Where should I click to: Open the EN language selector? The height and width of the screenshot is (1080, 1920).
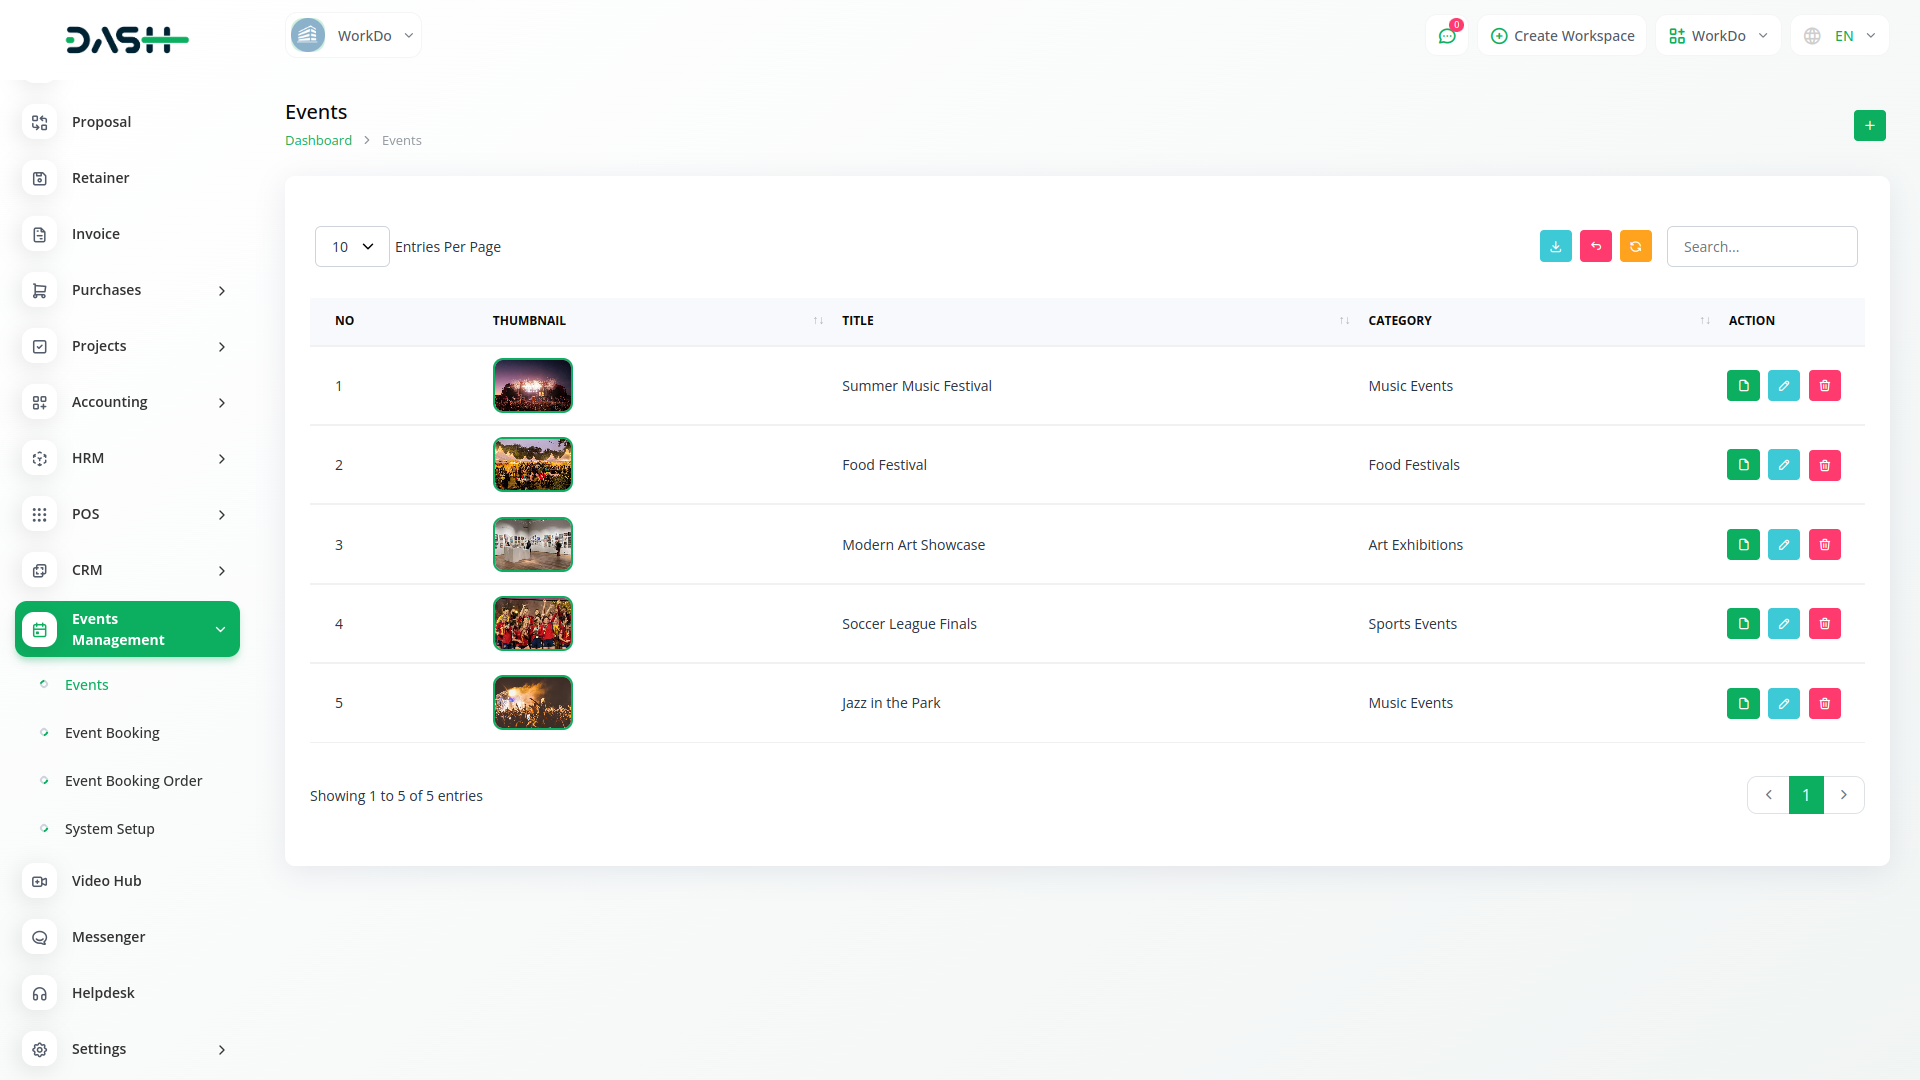point(1840,36)
